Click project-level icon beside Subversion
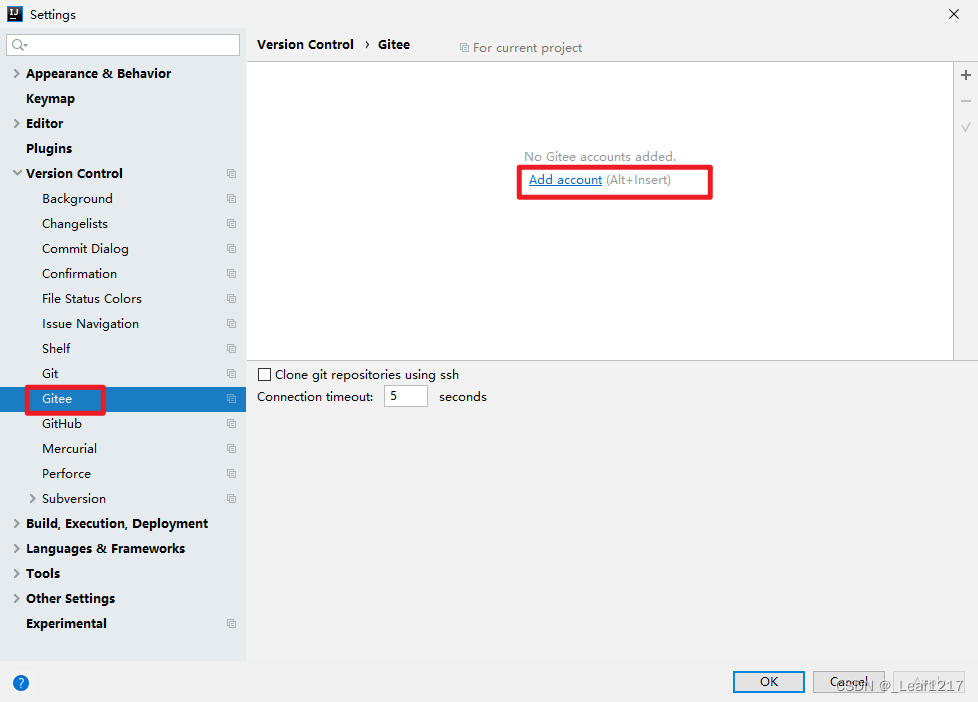 pos(231,499)
